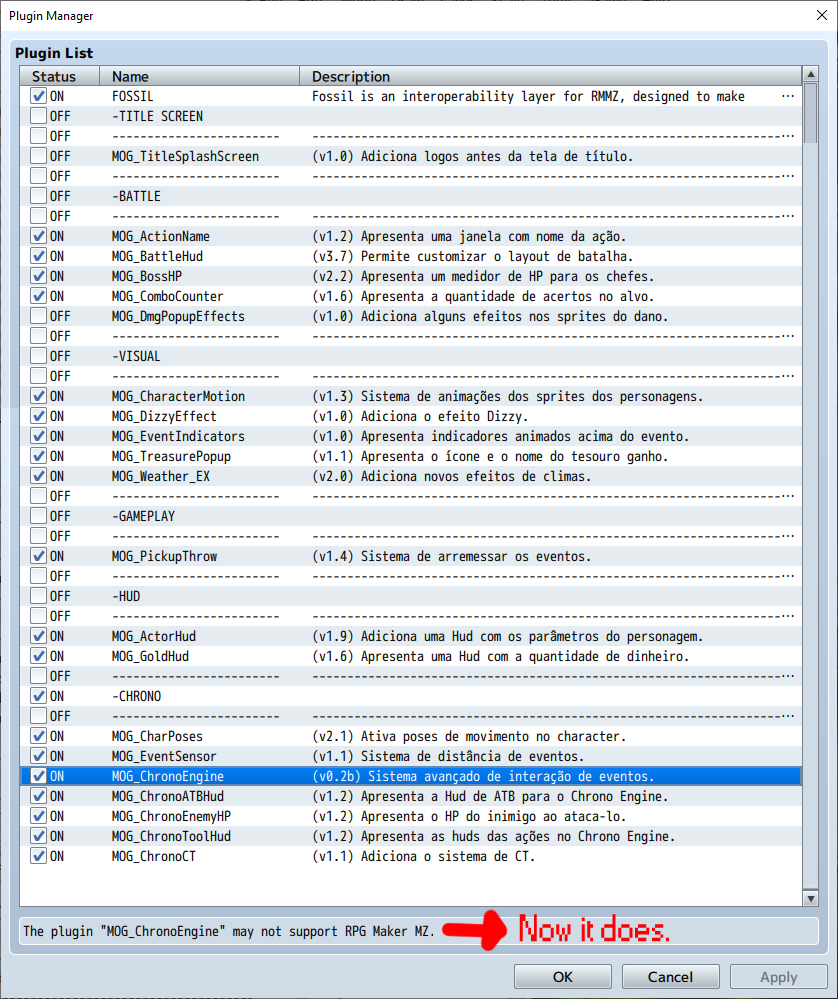
Task: Select the -GAMEPLAY section row name
Action: [143, 516]
